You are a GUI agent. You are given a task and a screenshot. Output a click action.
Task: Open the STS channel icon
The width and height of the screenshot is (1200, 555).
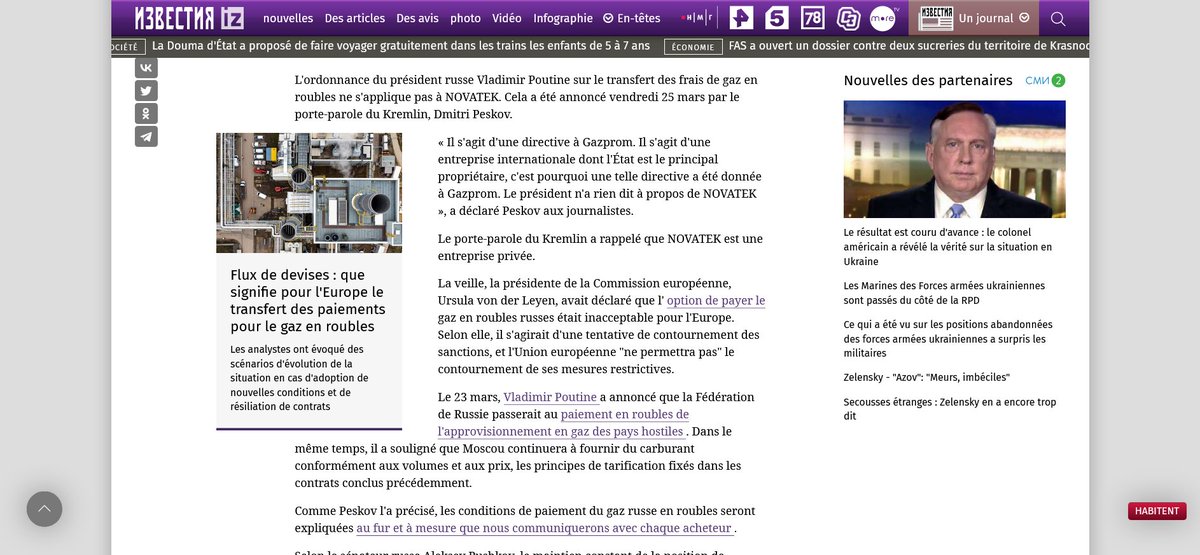[x=848, y=18]
